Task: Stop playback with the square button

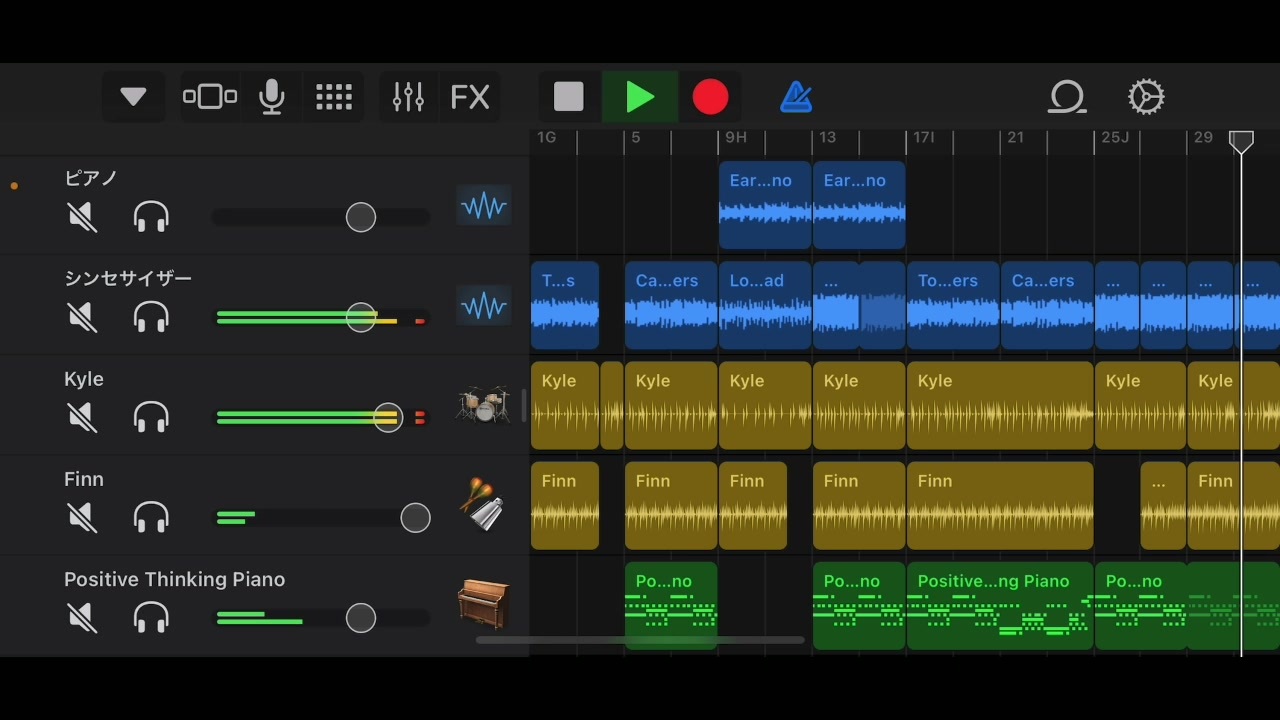Action: [x=569, y=97]
